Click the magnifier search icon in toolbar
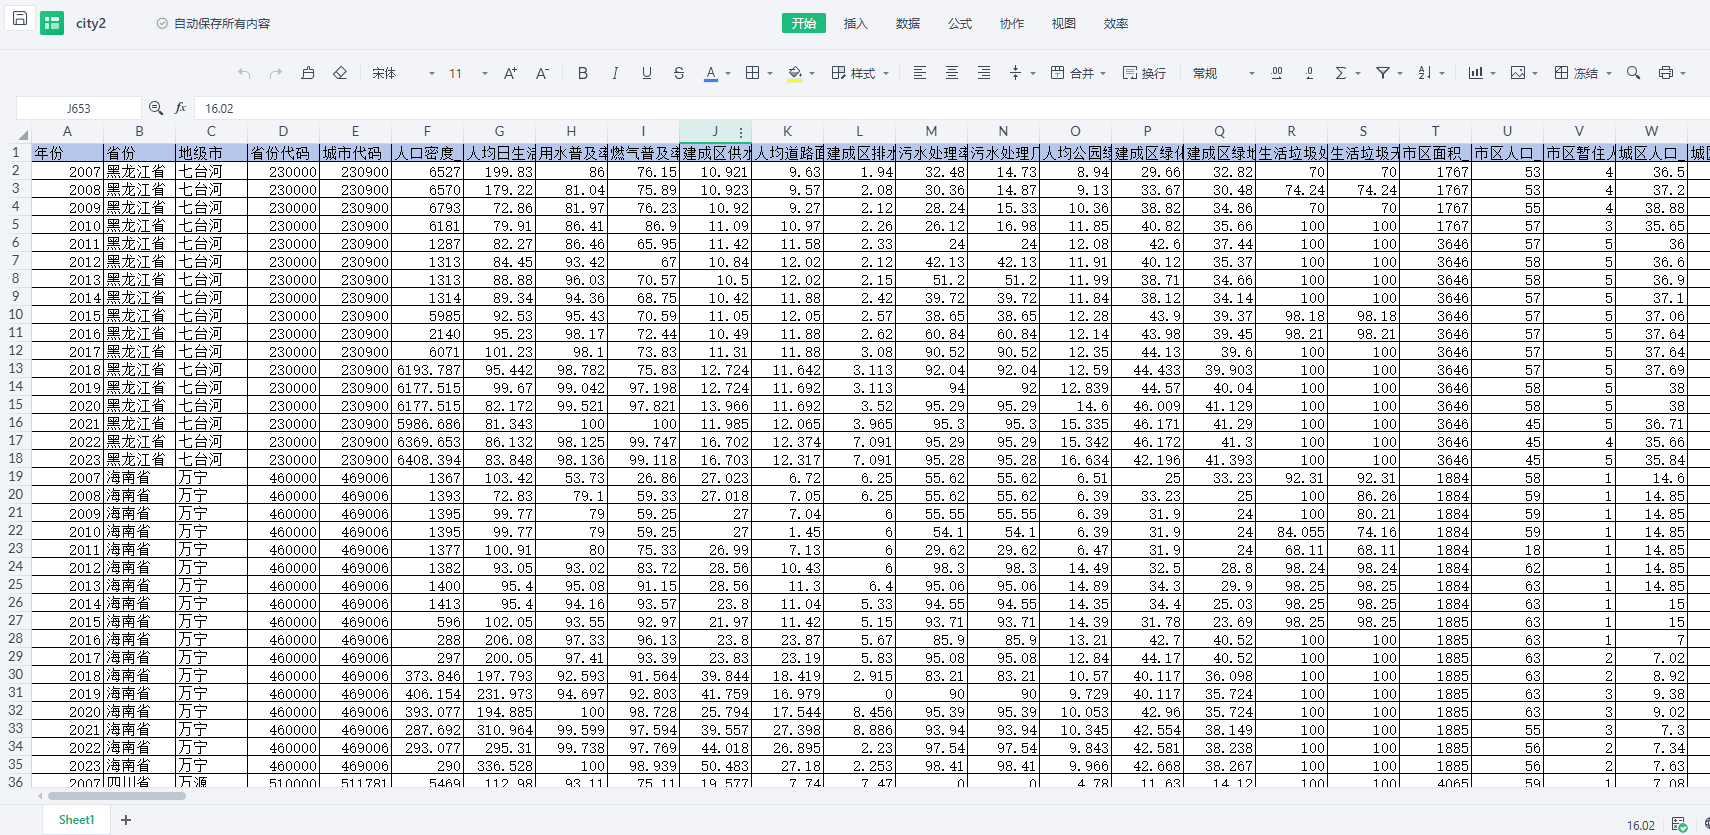The width and height of the screenshot is (1710, 835). pyautogui.click(x=1633, y=73)
